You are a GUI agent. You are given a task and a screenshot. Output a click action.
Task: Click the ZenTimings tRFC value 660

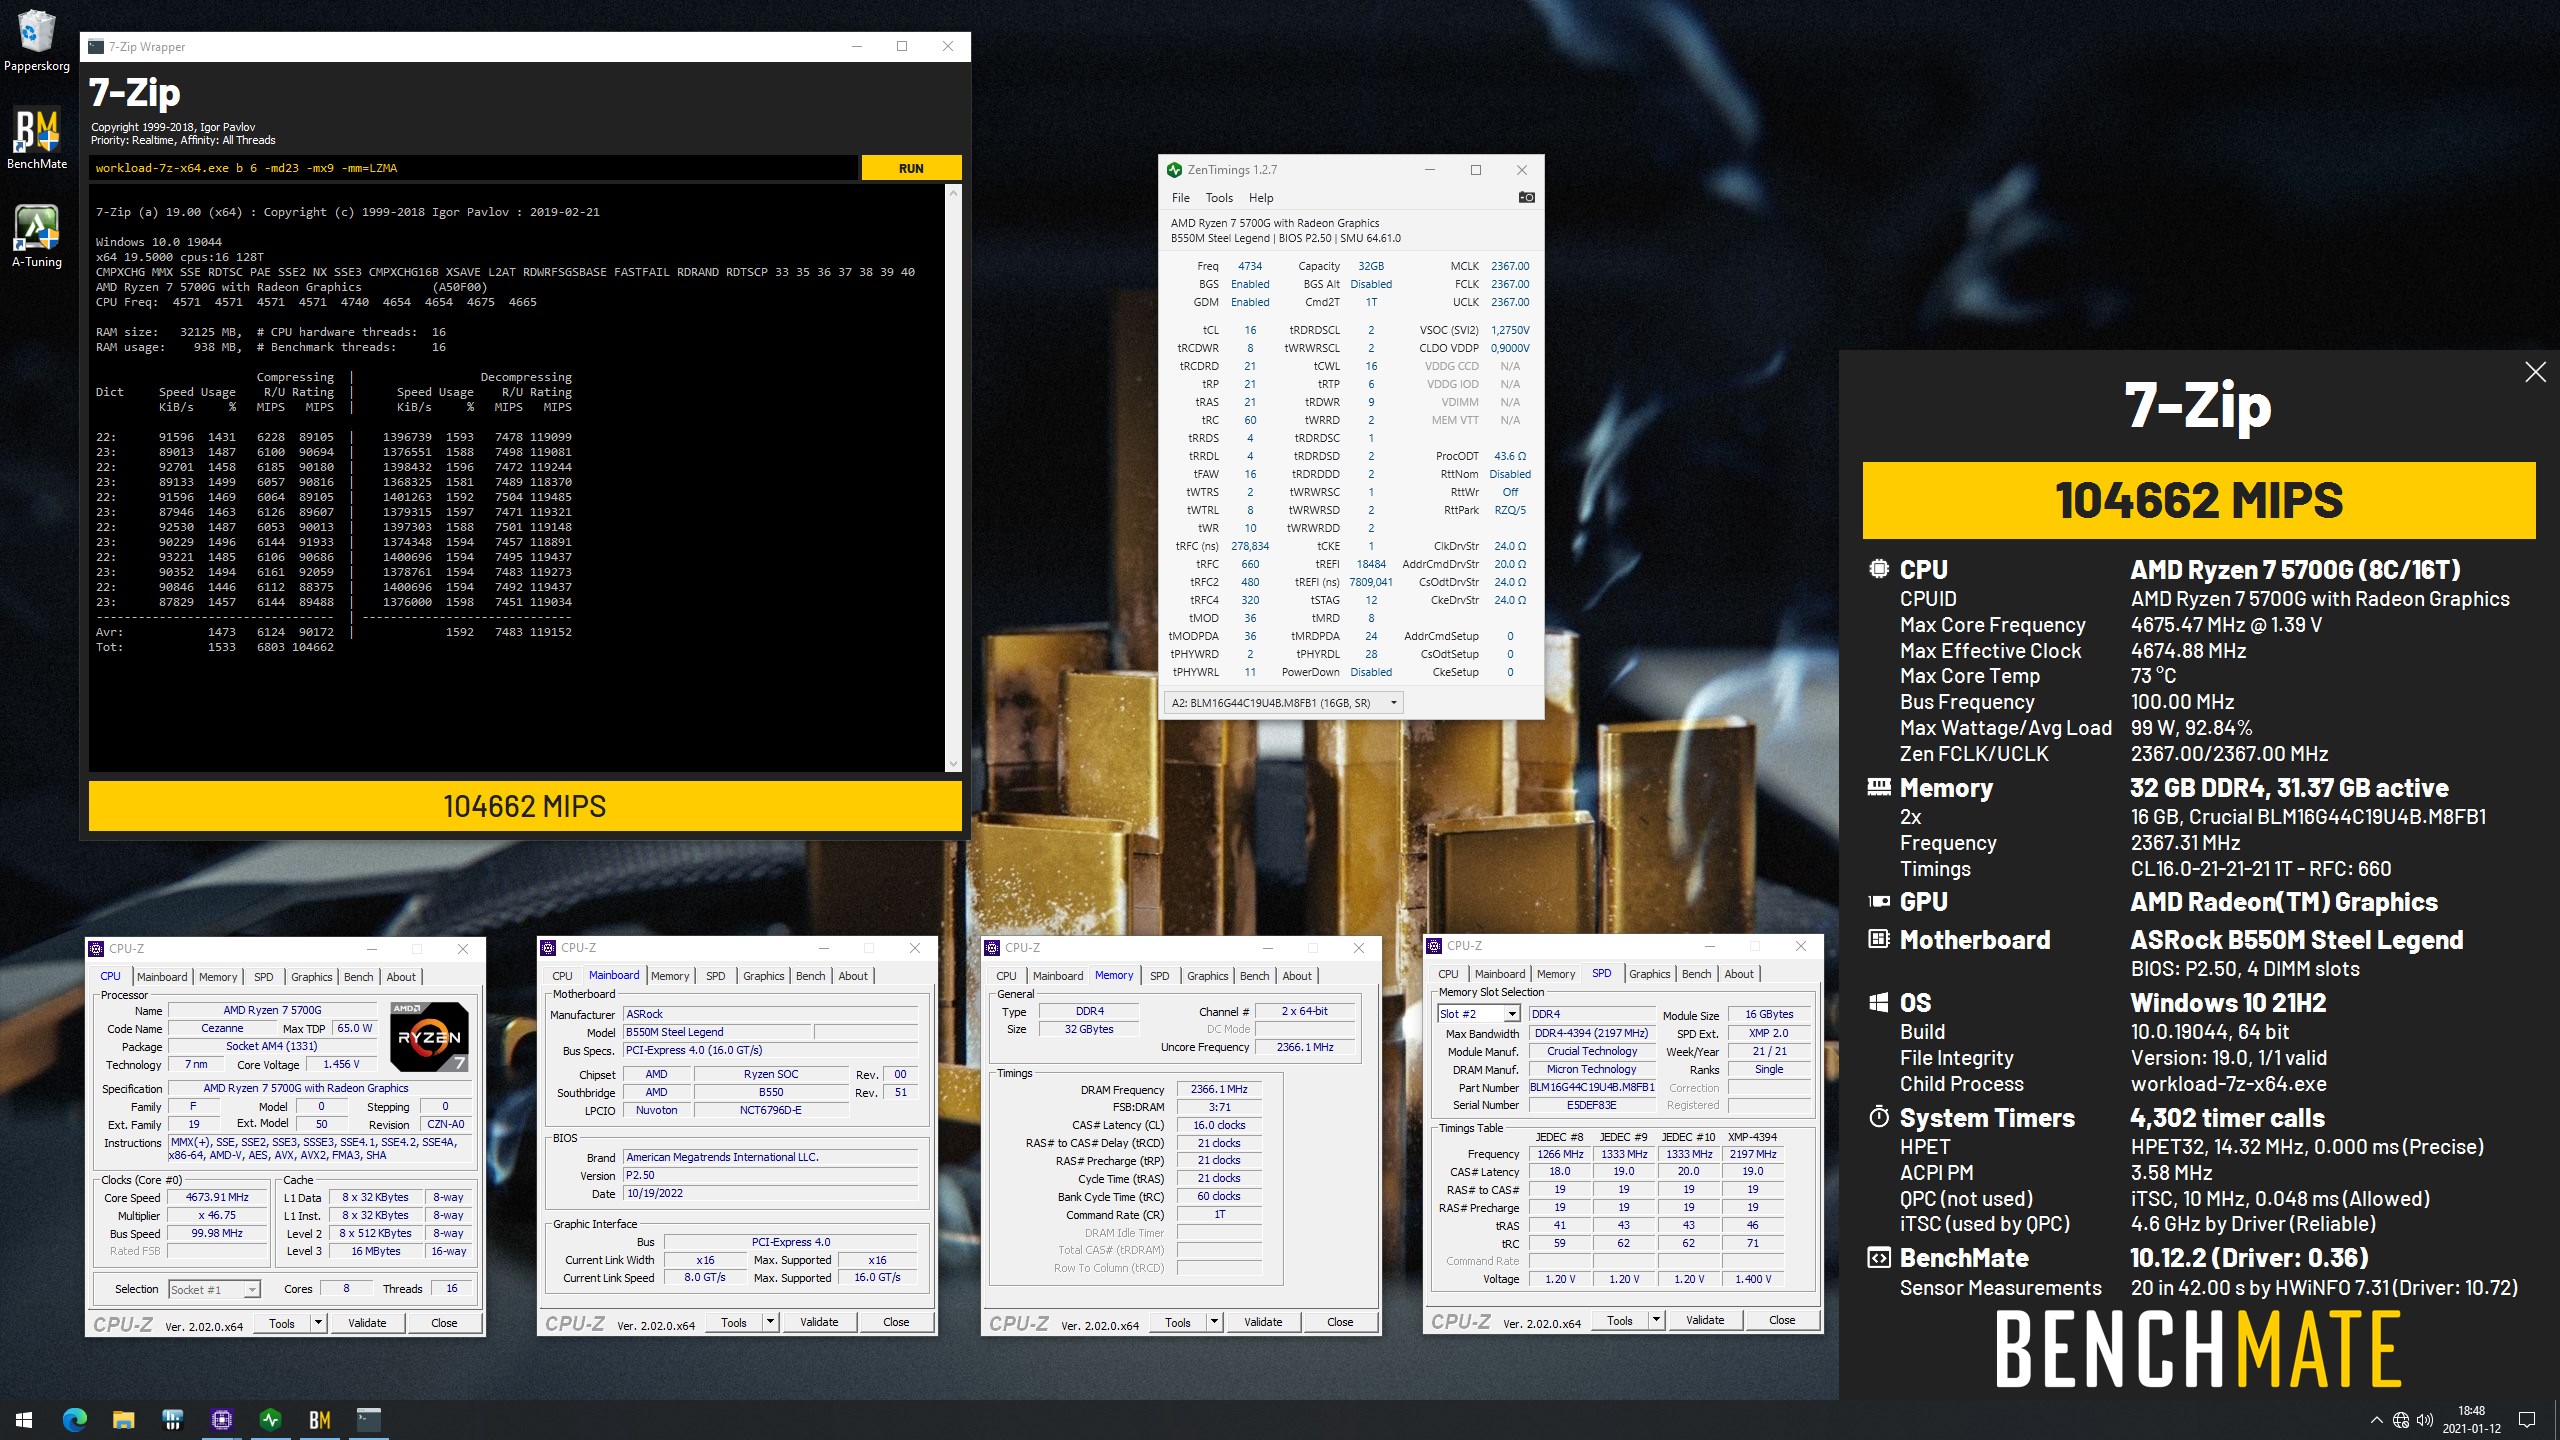click(x=1250, y=564)
